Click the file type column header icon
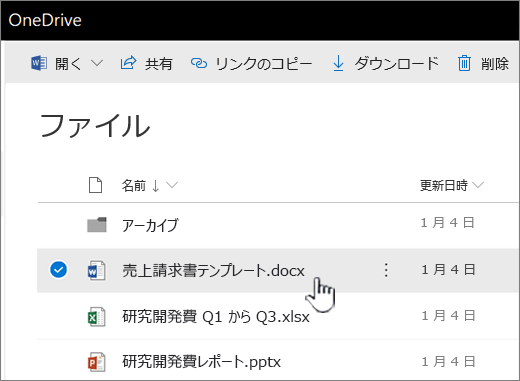Viewport: 520px width, 381px height. tap(95, 185)
